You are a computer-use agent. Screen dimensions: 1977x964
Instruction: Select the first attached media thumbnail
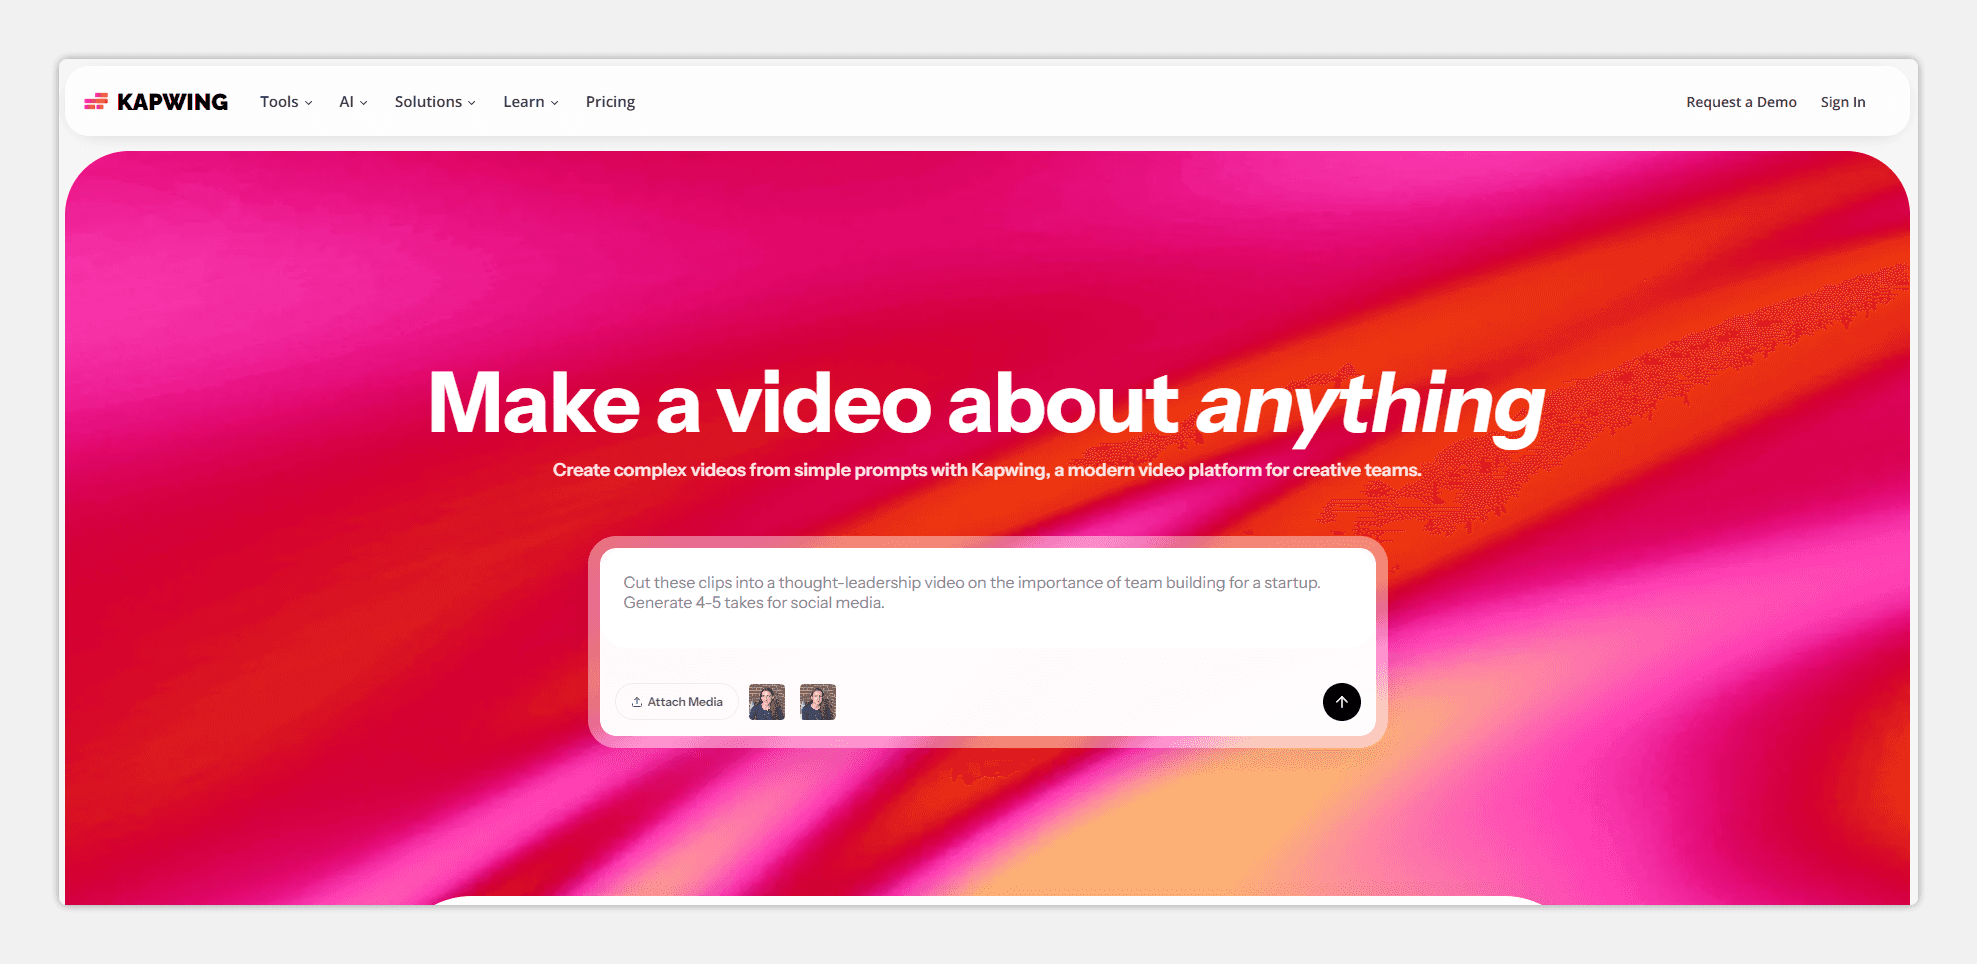tap(767, 702)
